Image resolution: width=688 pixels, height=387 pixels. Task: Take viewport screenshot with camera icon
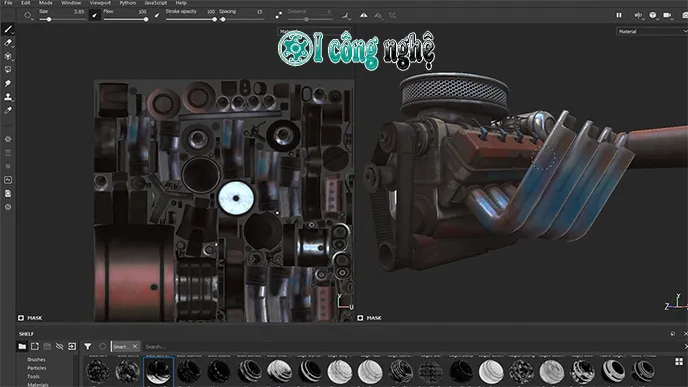coord(684,15)
